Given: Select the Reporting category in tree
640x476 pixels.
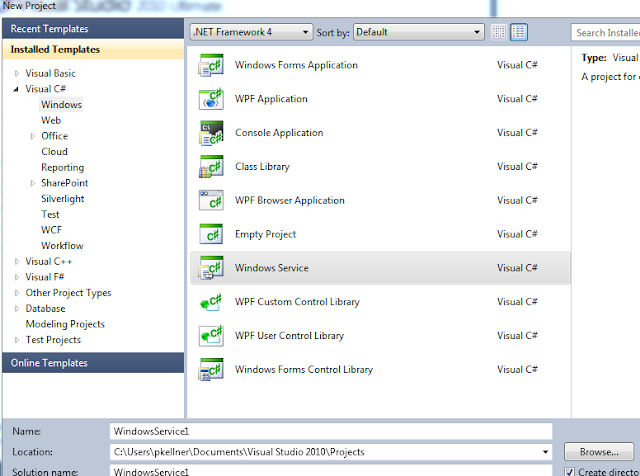Looking at the screenshot, I should [62, 167].
